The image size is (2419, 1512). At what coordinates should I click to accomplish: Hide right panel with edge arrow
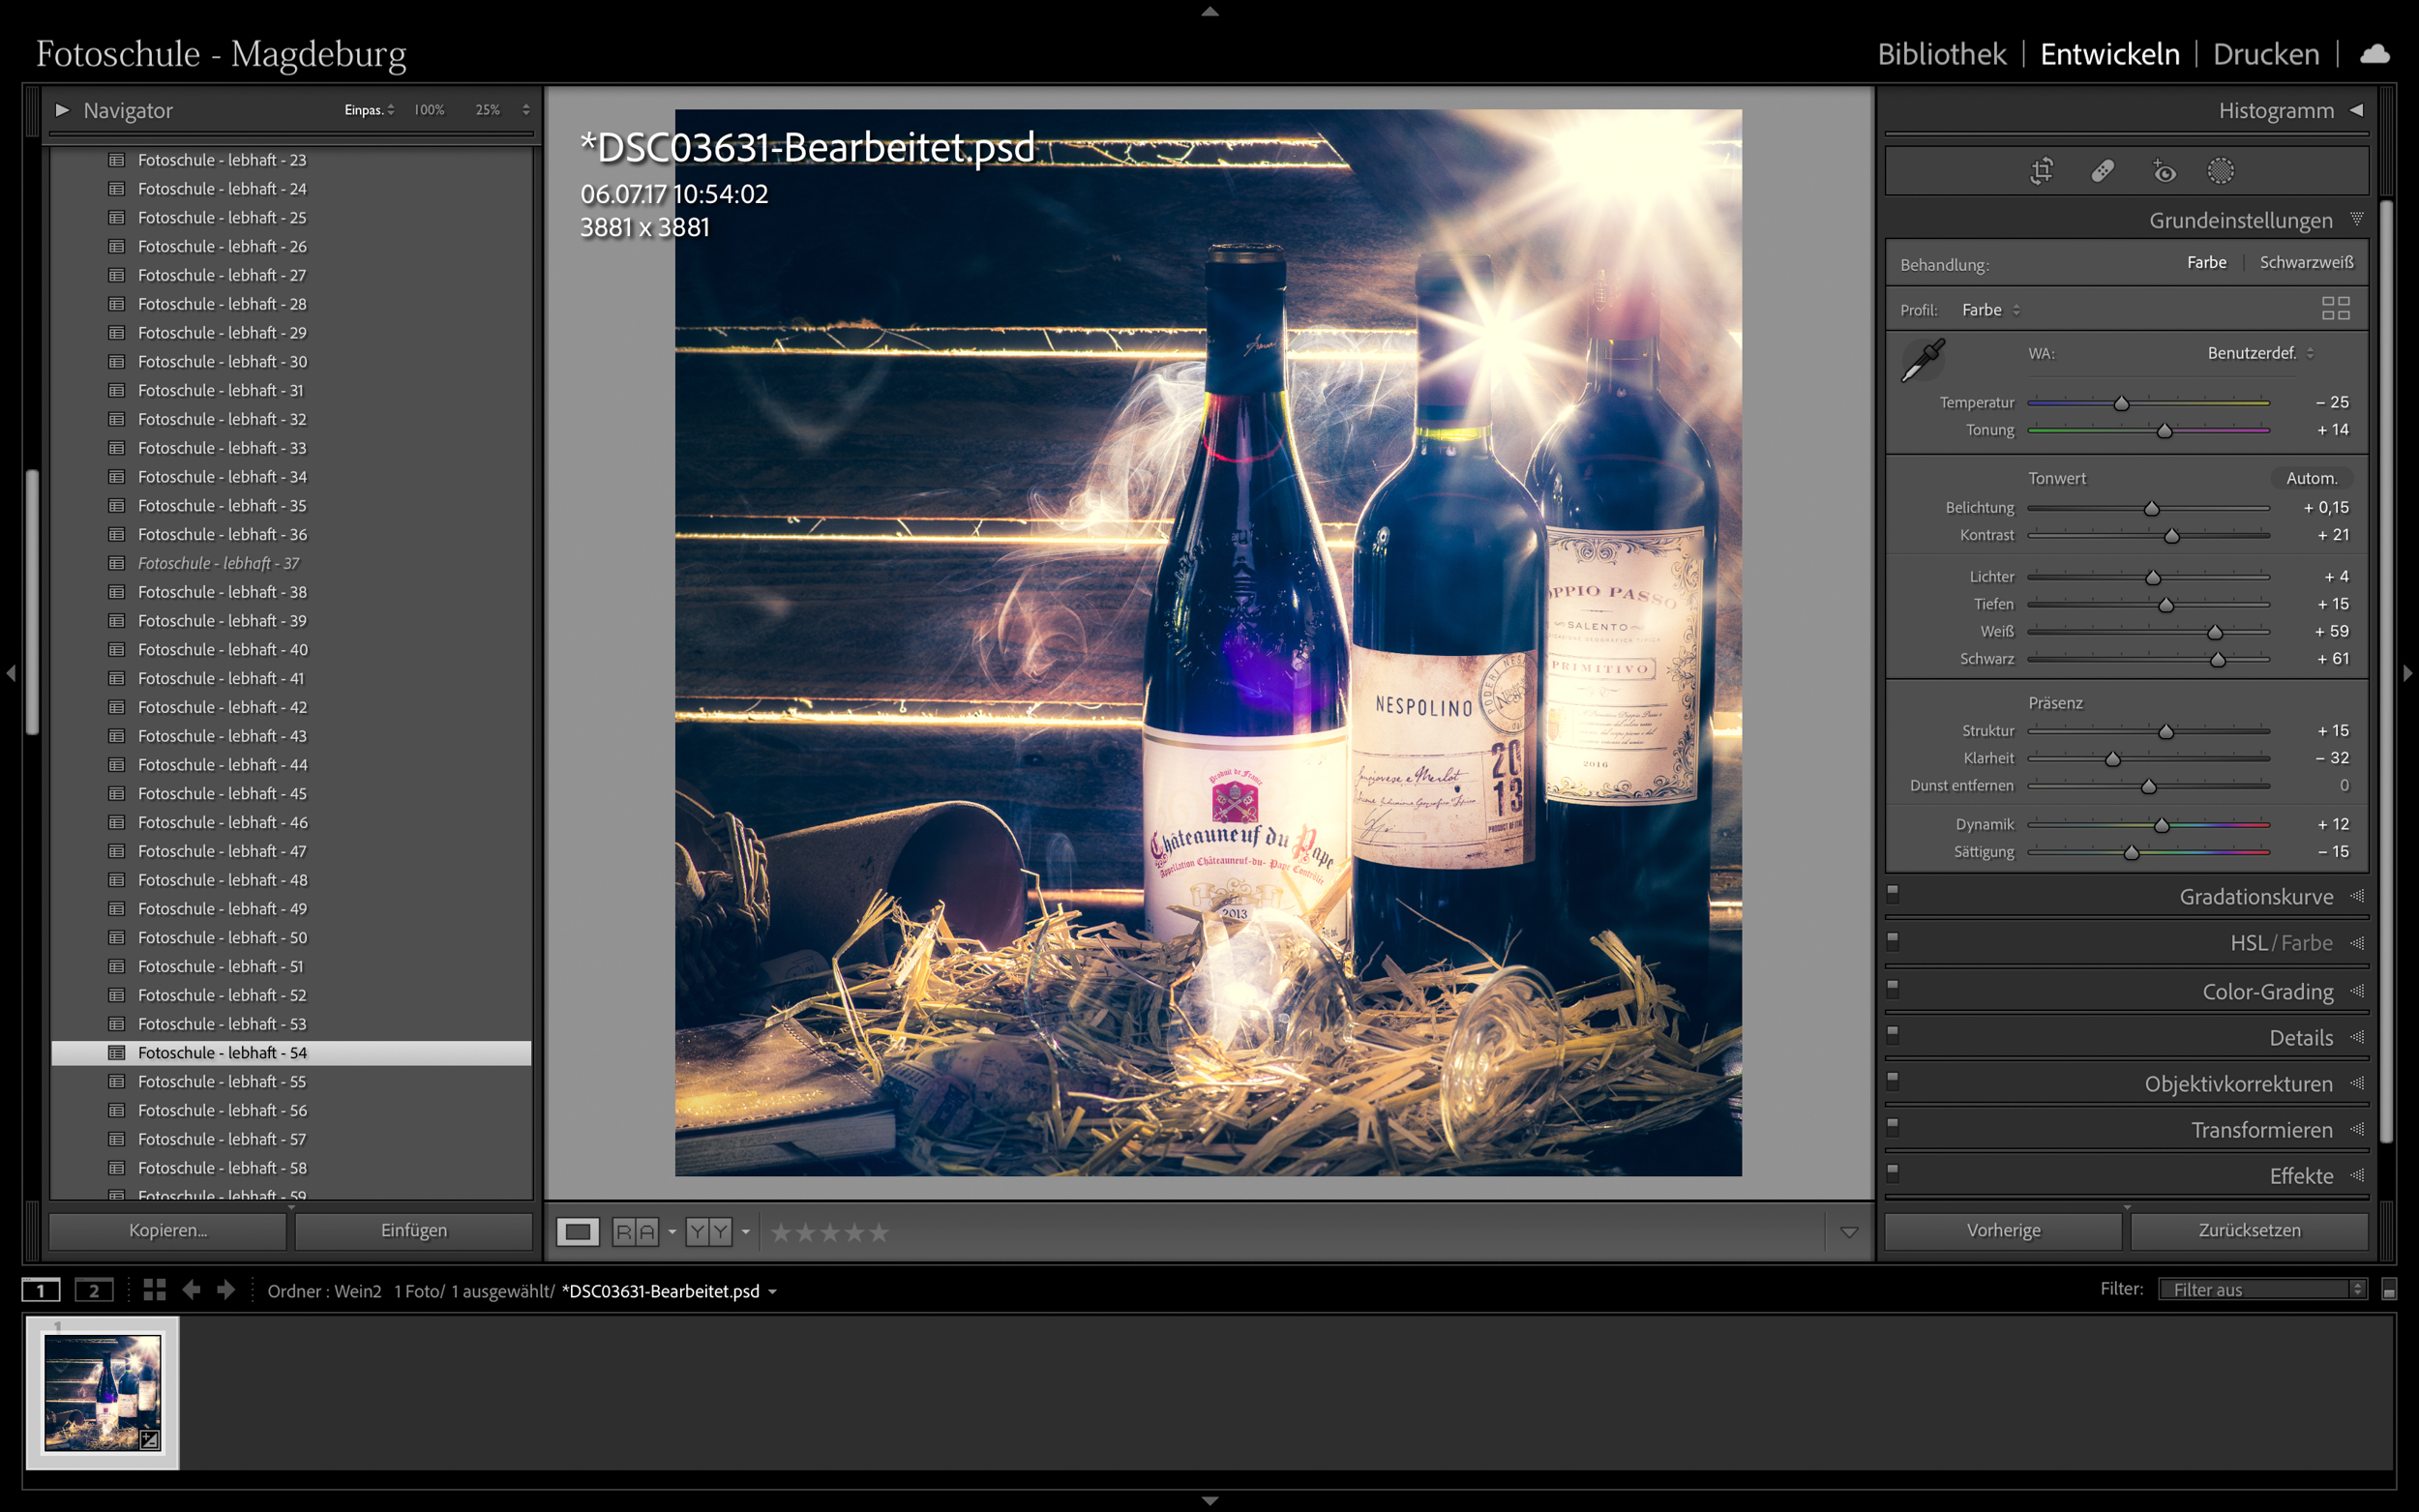2408,673
